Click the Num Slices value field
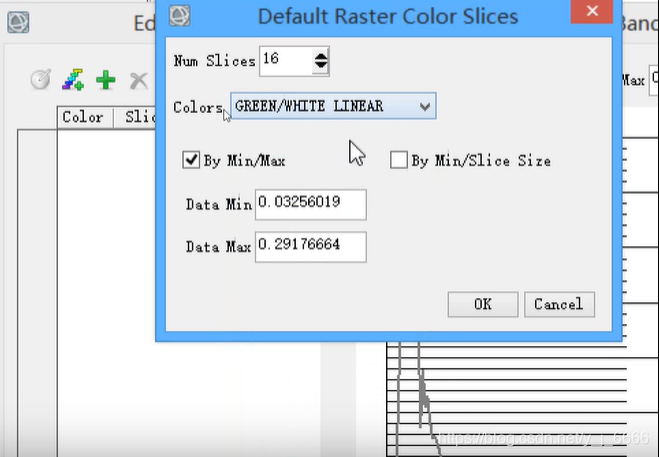Viewport: 659px width, 457px height. [x=286, y=61]
